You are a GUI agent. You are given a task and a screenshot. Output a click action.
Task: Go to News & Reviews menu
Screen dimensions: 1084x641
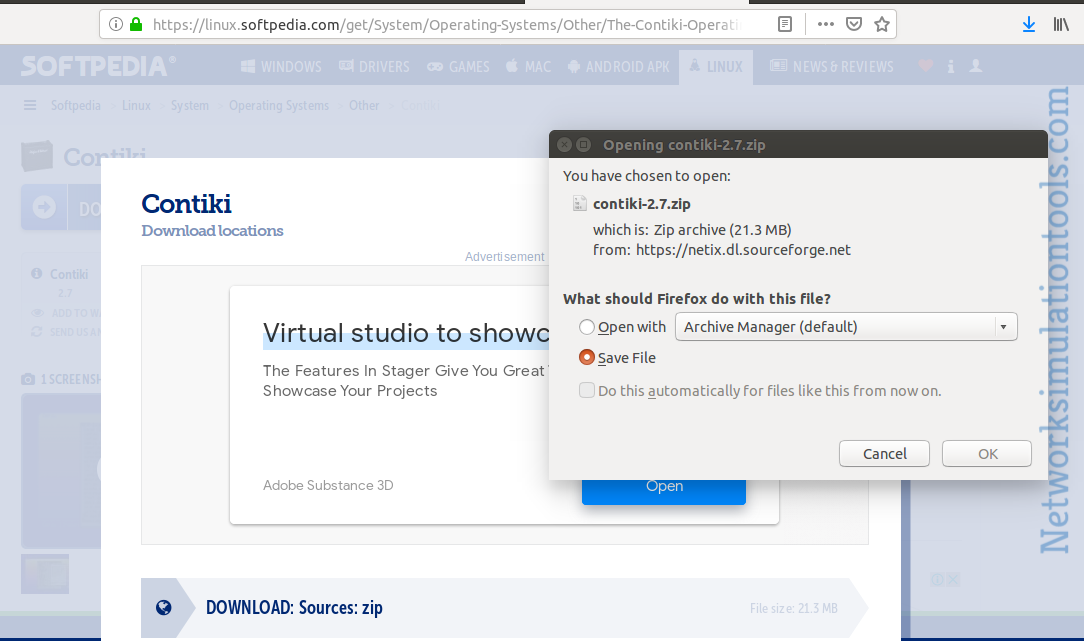pos(832,66)
